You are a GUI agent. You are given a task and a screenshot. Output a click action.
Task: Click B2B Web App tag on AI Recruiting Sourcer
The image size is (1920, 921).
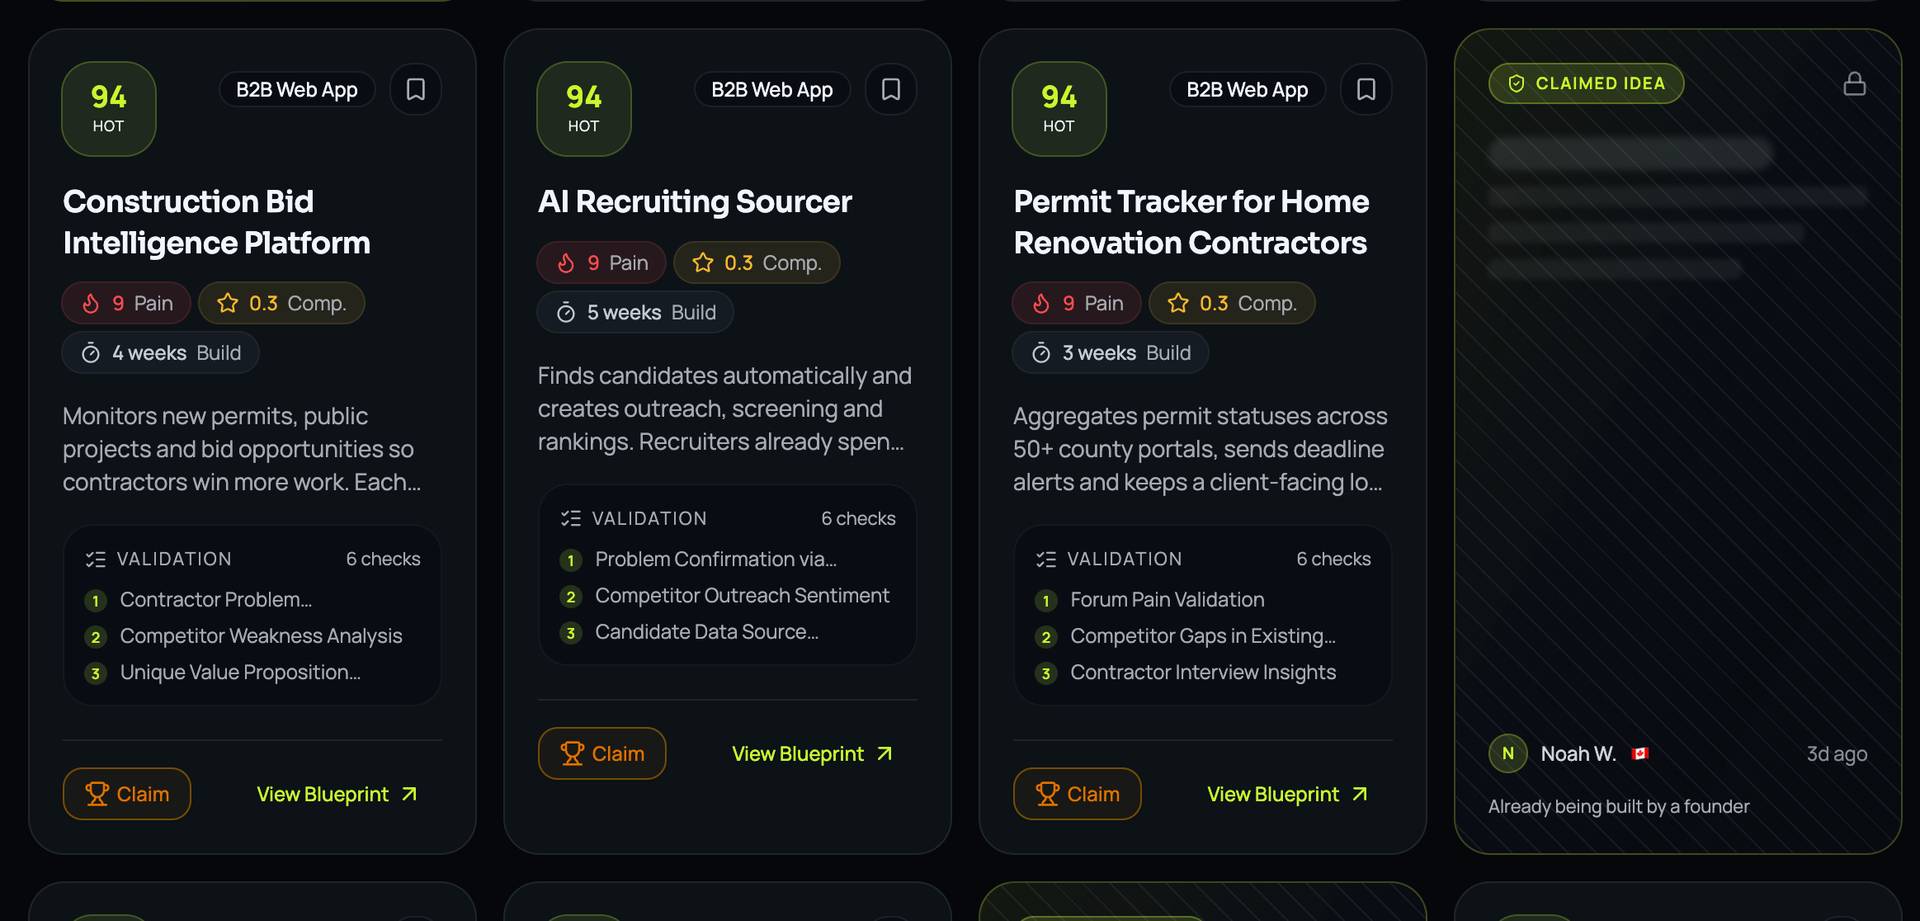point(772,90)
